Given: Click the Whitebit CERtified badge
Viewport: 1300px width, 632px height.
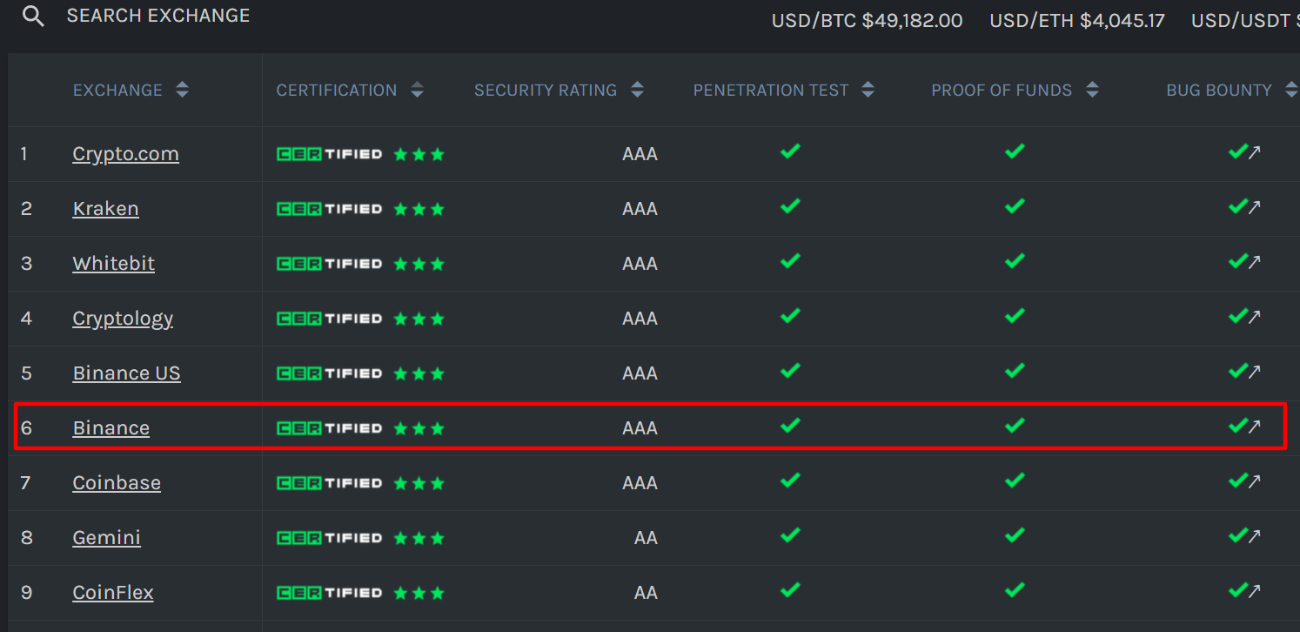Looking at the screenshot, I should 329,264.
